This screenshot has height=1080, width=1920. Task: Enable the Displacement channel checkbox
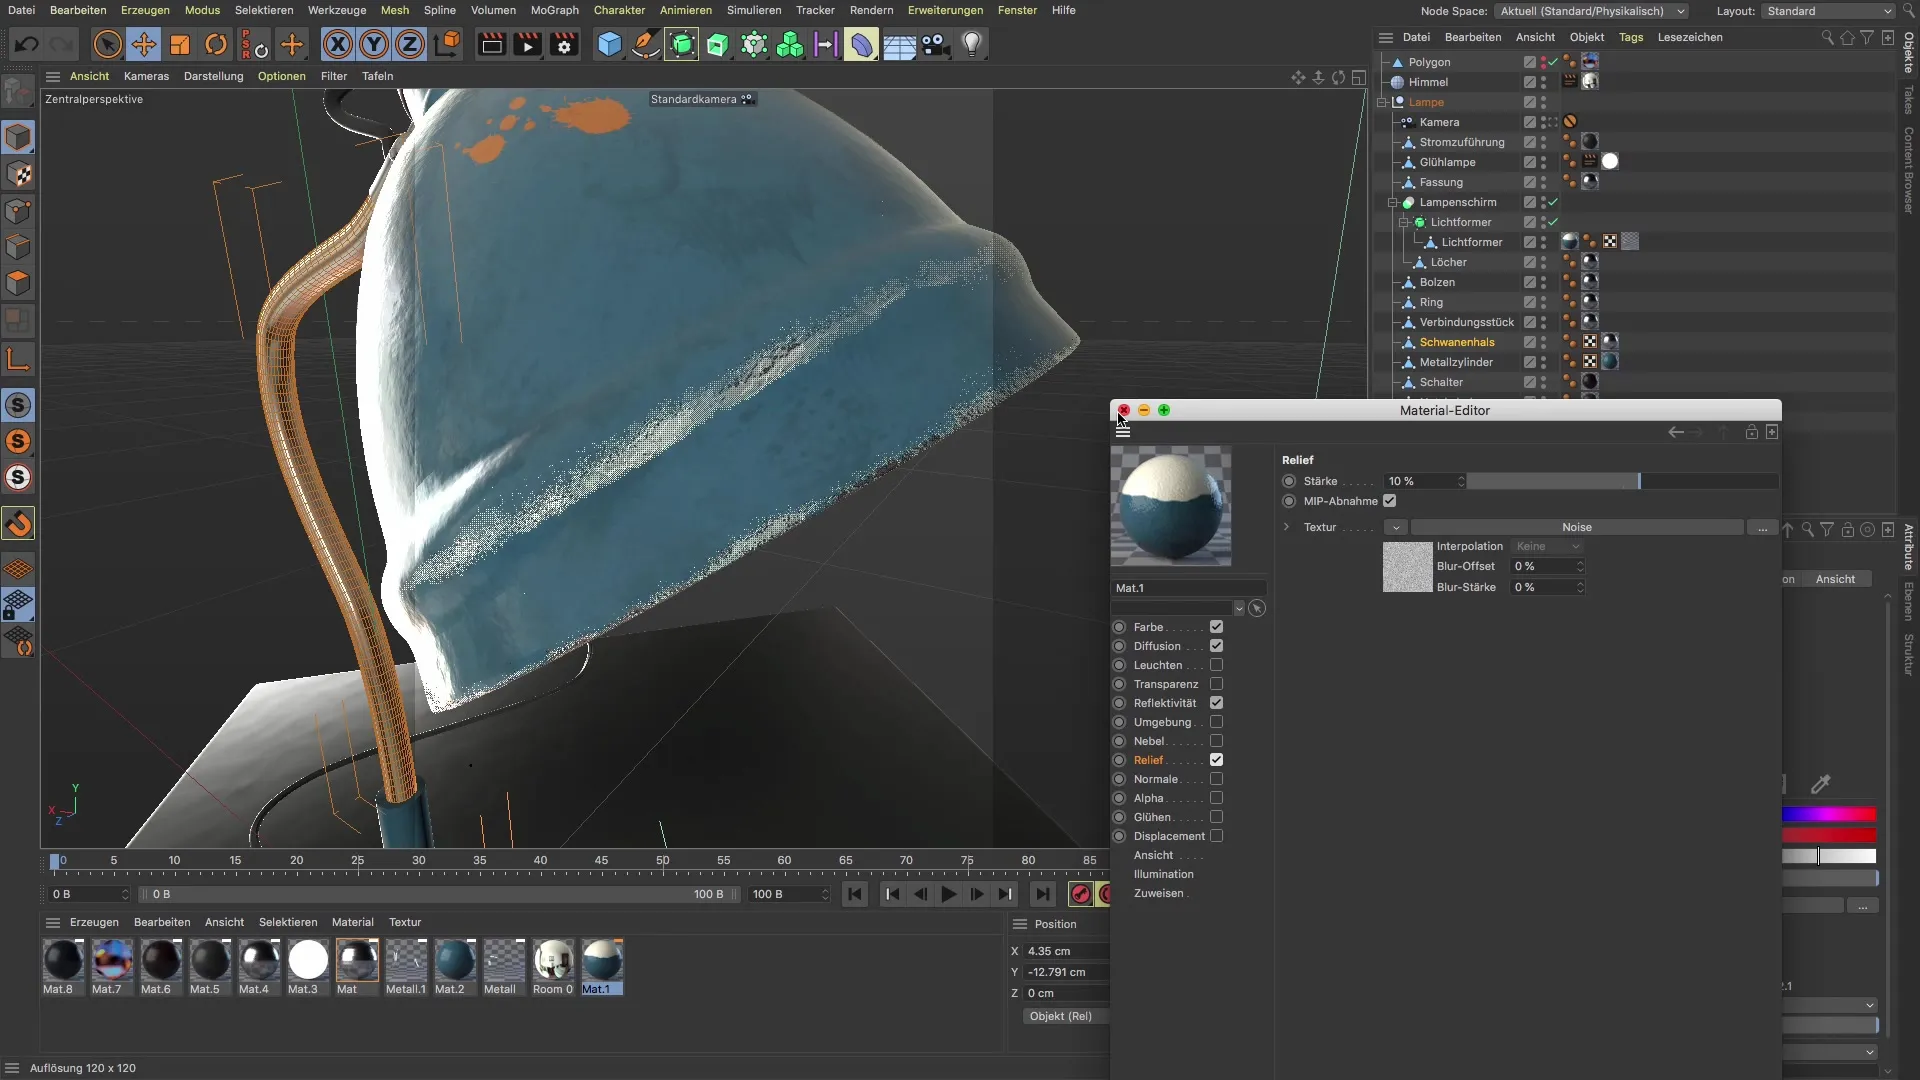tap(1216, 836)
